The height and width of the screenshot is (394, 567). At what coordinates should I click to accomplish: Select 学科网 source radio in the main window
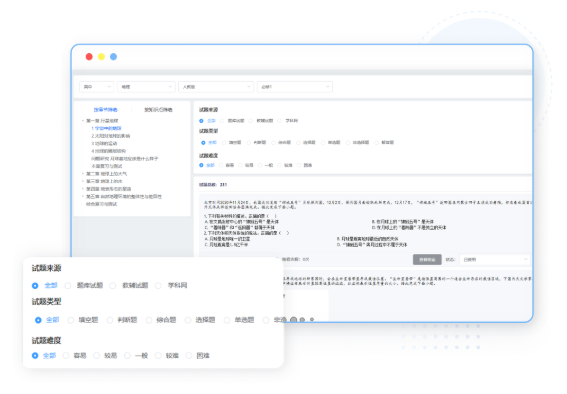(279, 121)
